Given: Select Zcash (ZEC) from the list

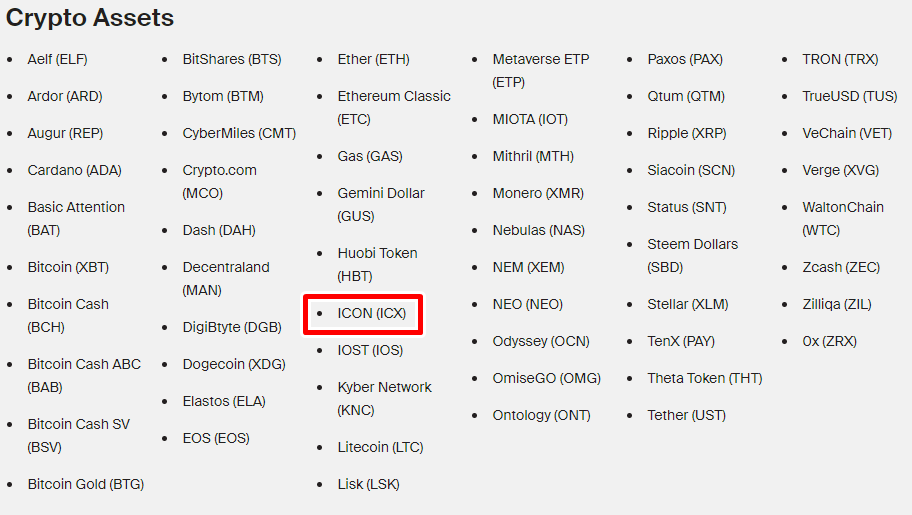Looking at the screenshot, I should tap(841, 268).
